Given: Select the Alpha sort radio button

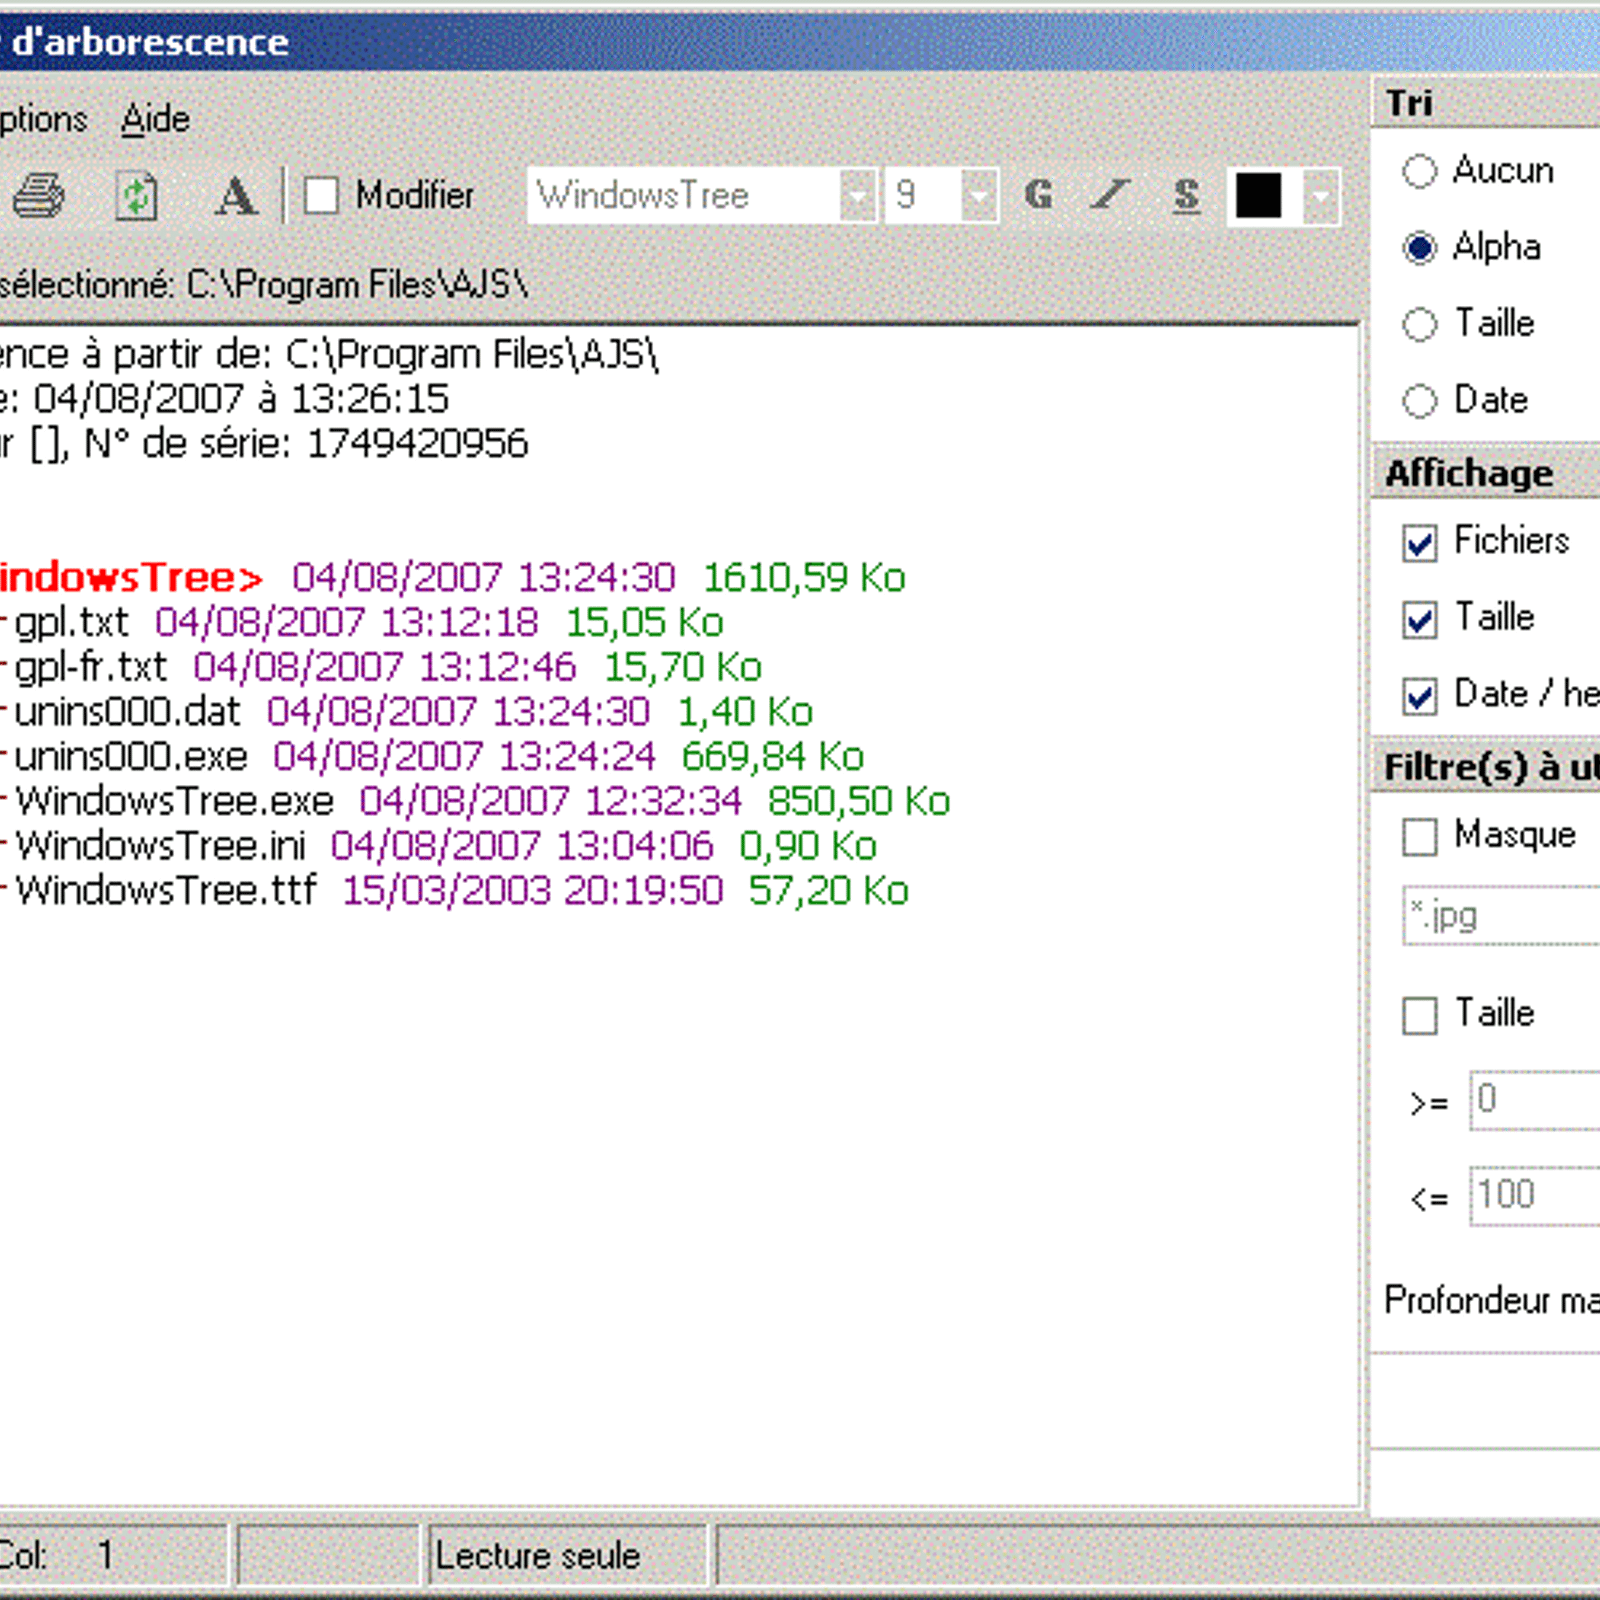Looking at the screenshot, I should point(1419,247).
